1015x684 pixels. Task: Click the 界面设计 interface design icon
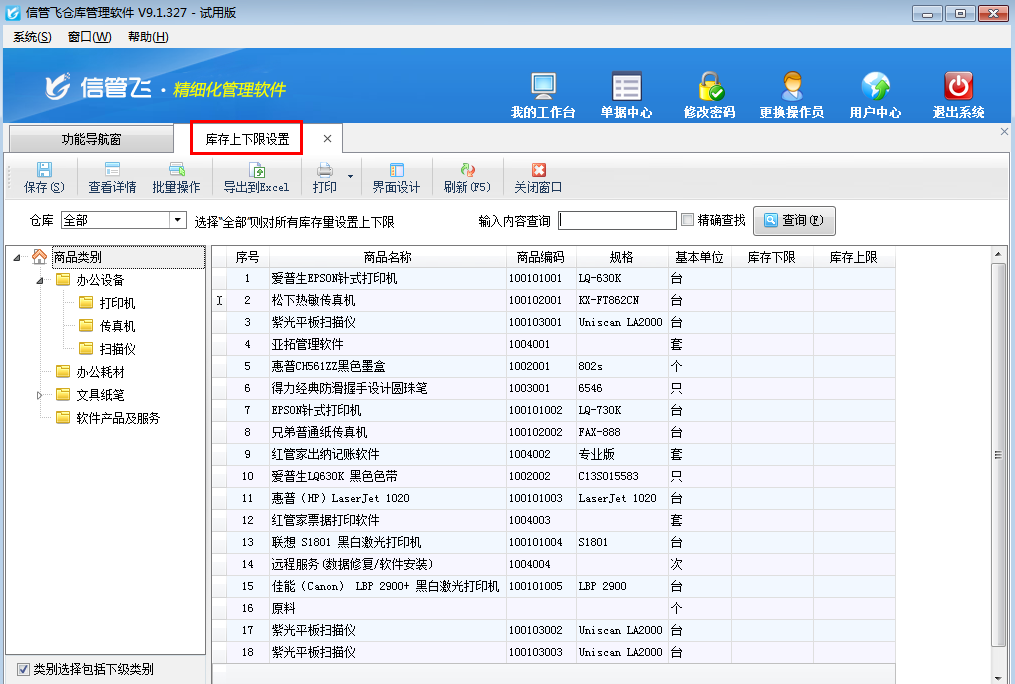tap(396, 177)
